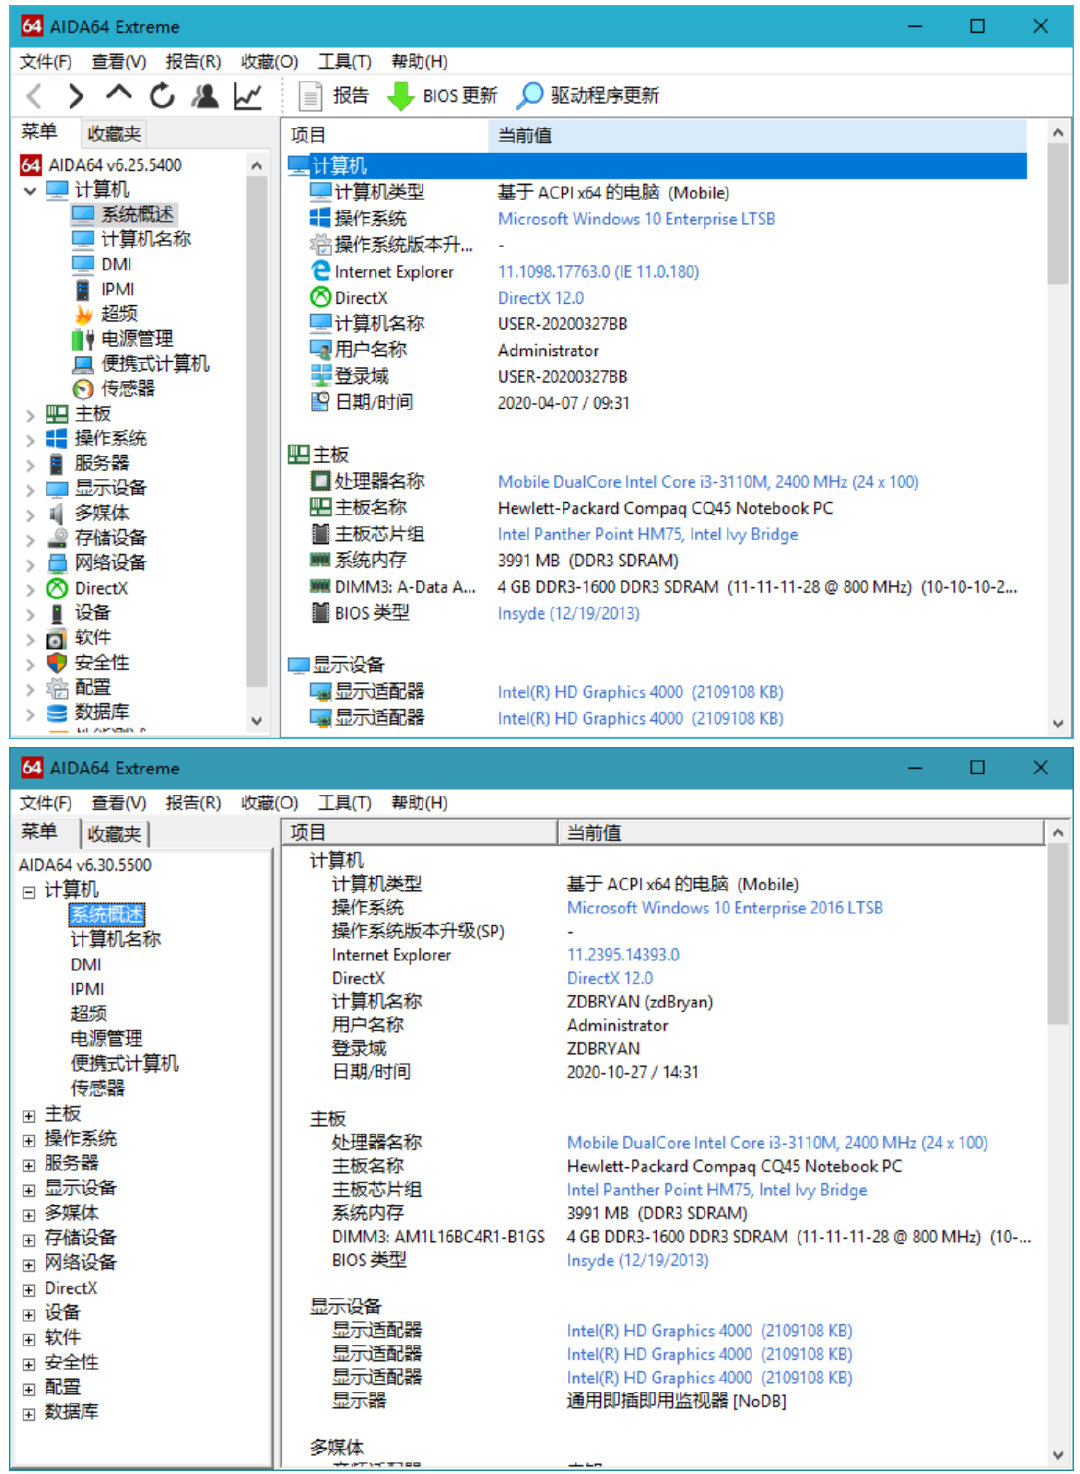Expand the 主板 node in the v6.30 tree

(x=29, y=1115)
